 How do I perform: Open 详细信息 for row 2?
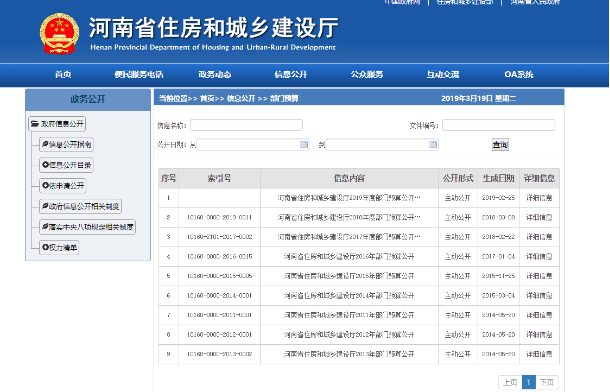pyautogui.click(x=539, y=217)
